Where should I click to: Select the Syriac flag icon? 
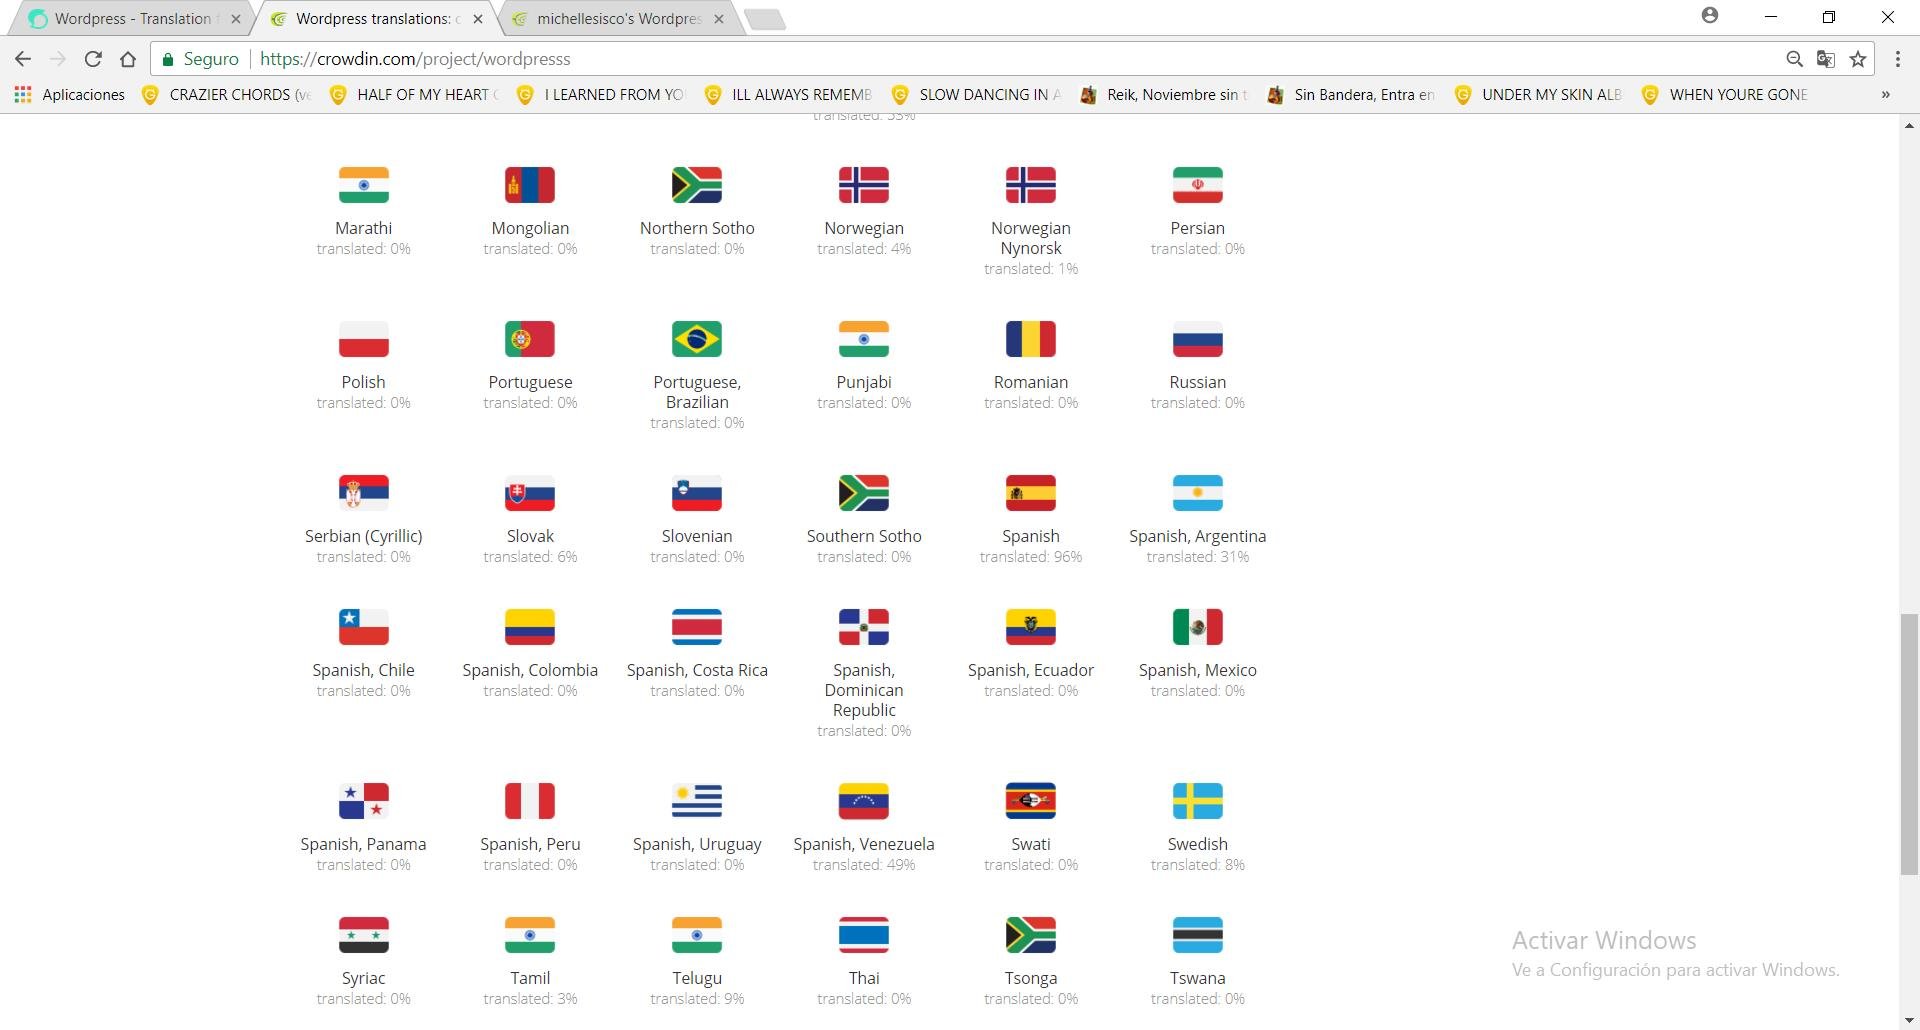point(363,935)
